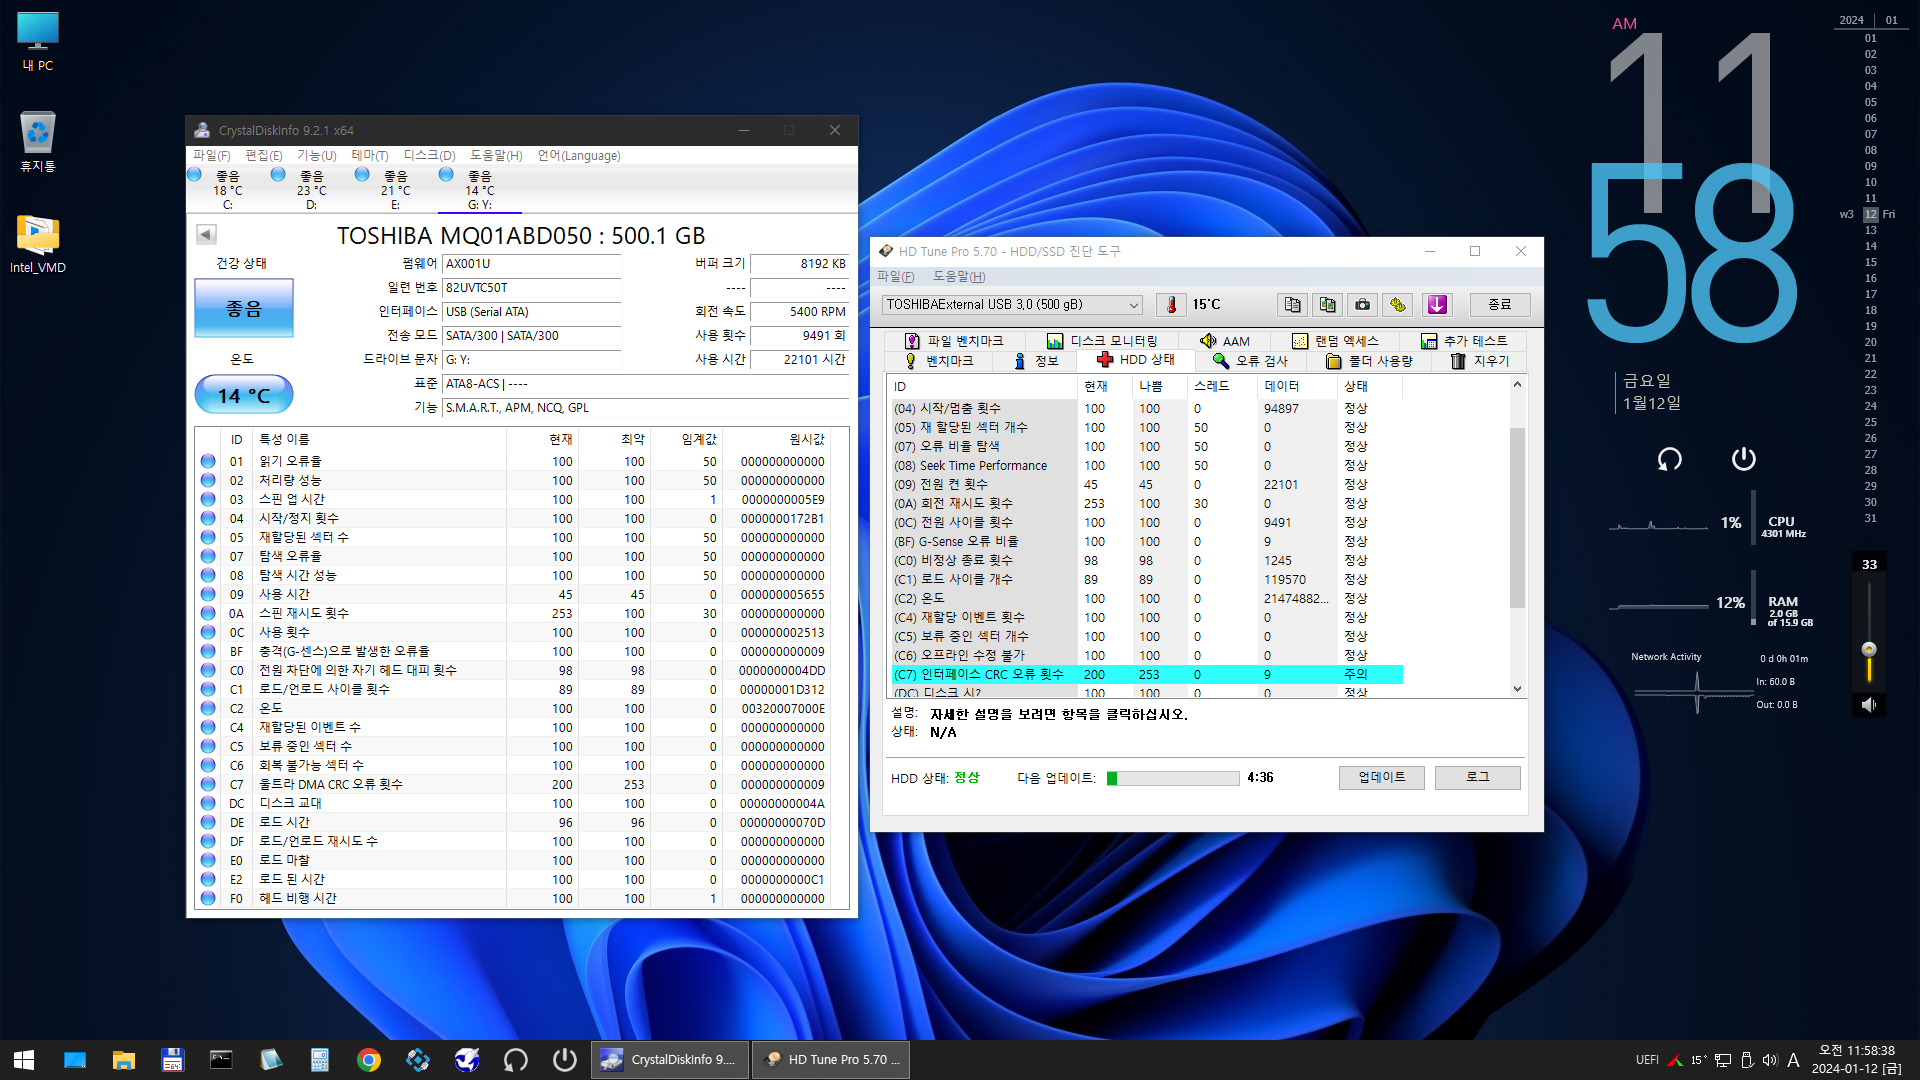Click the 업데이트 button in HD Tune

(x=1382, y=778)
